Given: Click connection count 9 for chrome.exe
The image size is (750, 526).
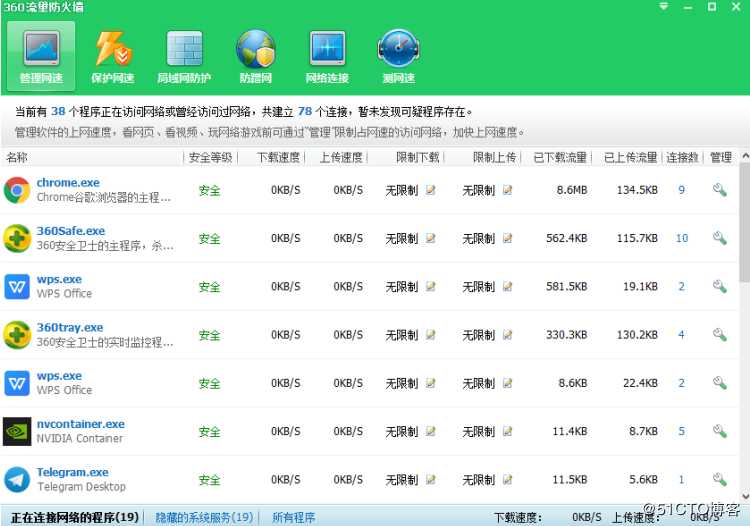Looking at the screenshot, I should coord(682,190).
